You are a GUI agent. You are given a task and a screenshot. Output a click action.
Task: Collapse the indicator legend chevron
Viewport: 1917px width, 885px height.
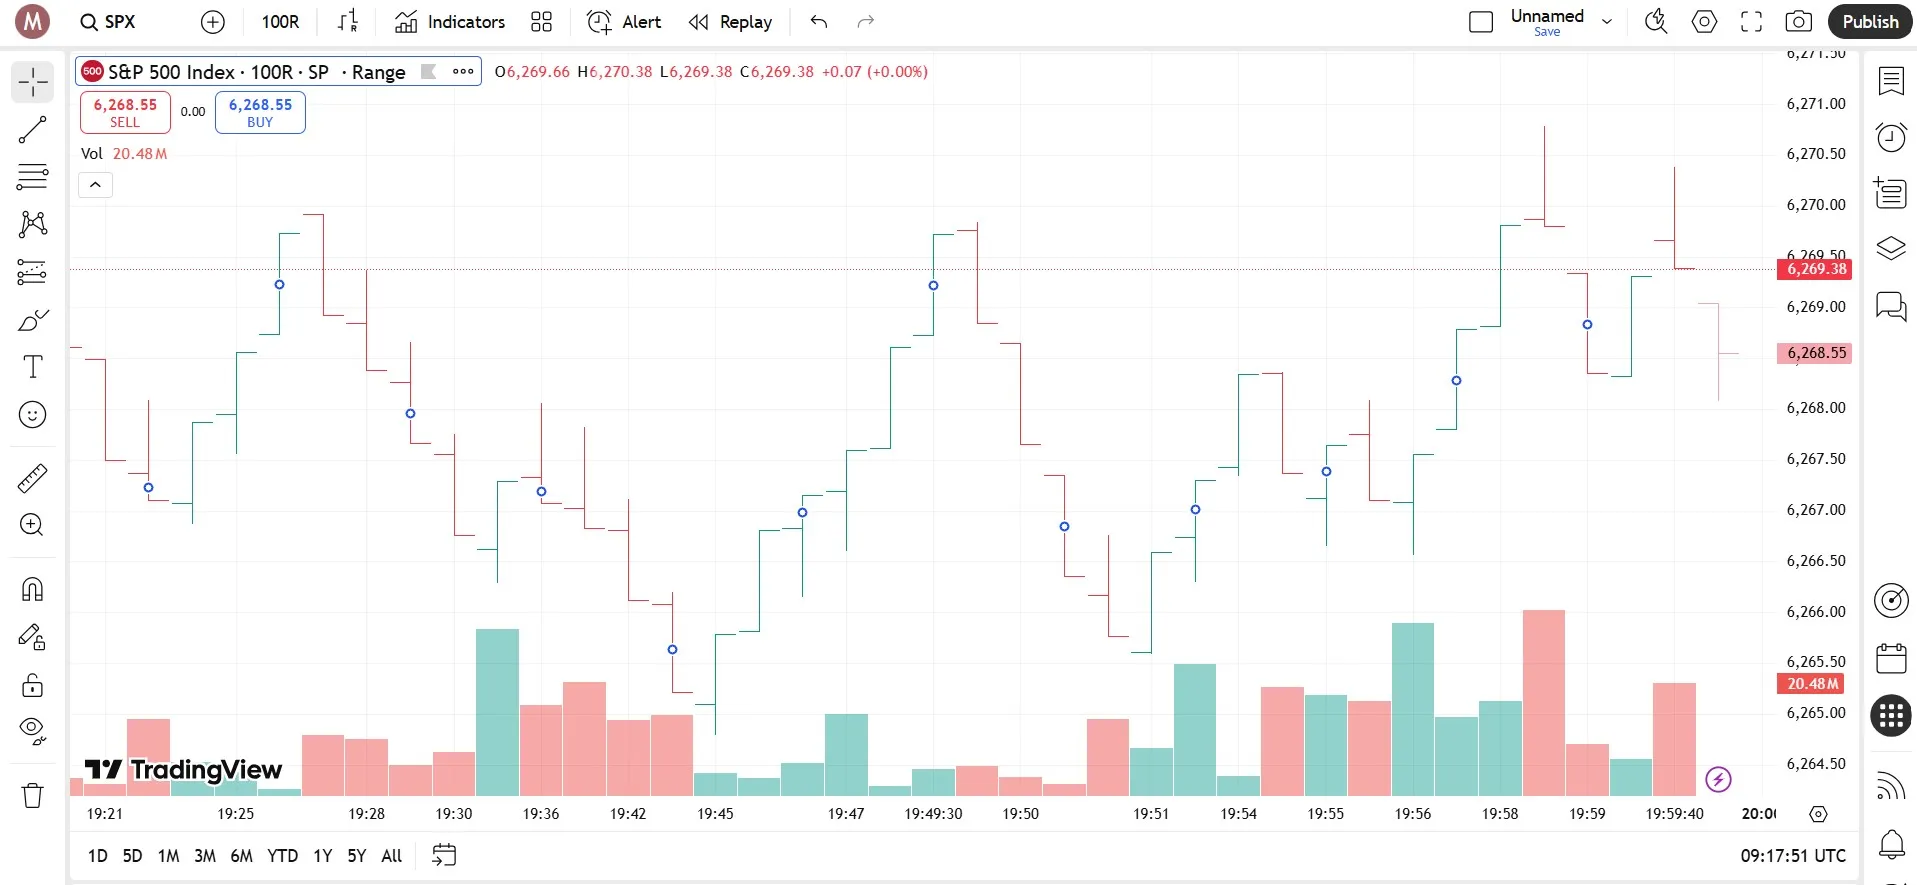pos(96,185)
